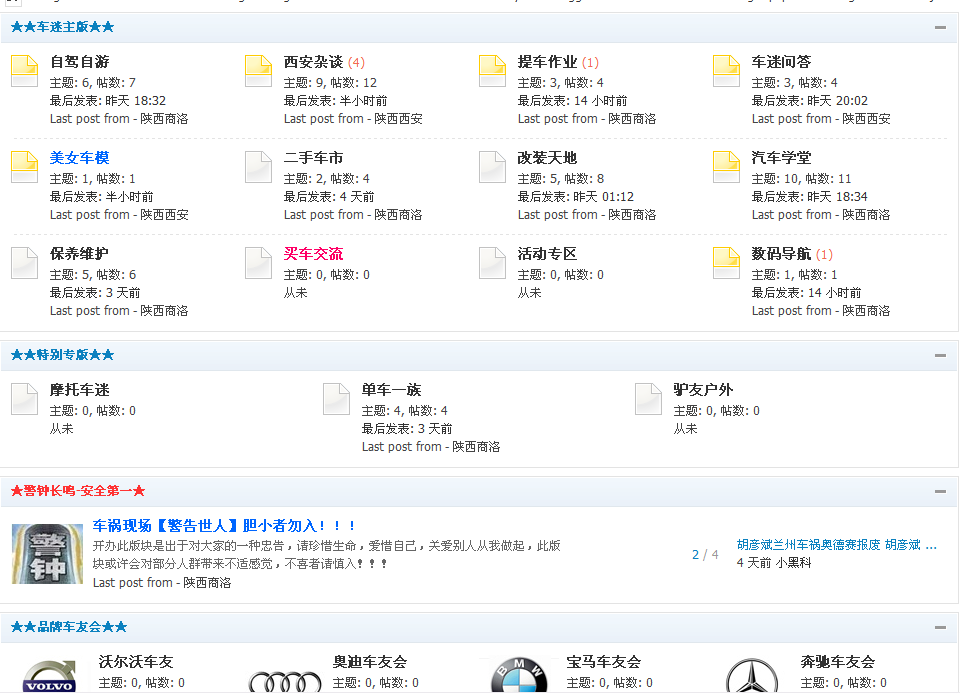The height and width of the screenshot is (694, 960).
Task: Open the 自驾自游 forum
Action: 80,62
